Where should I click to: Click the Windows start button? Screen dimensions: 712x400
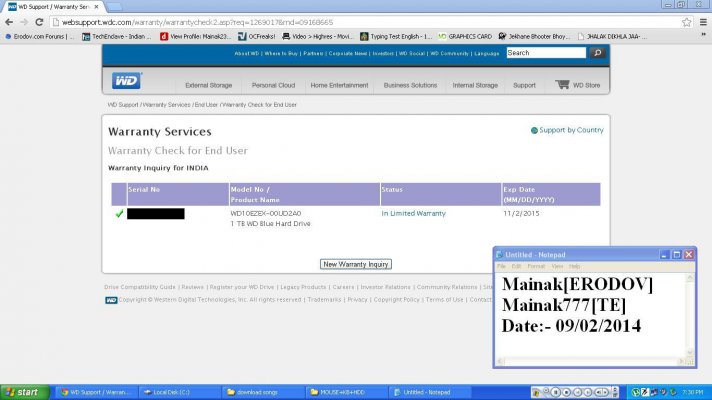coord(25,392)
